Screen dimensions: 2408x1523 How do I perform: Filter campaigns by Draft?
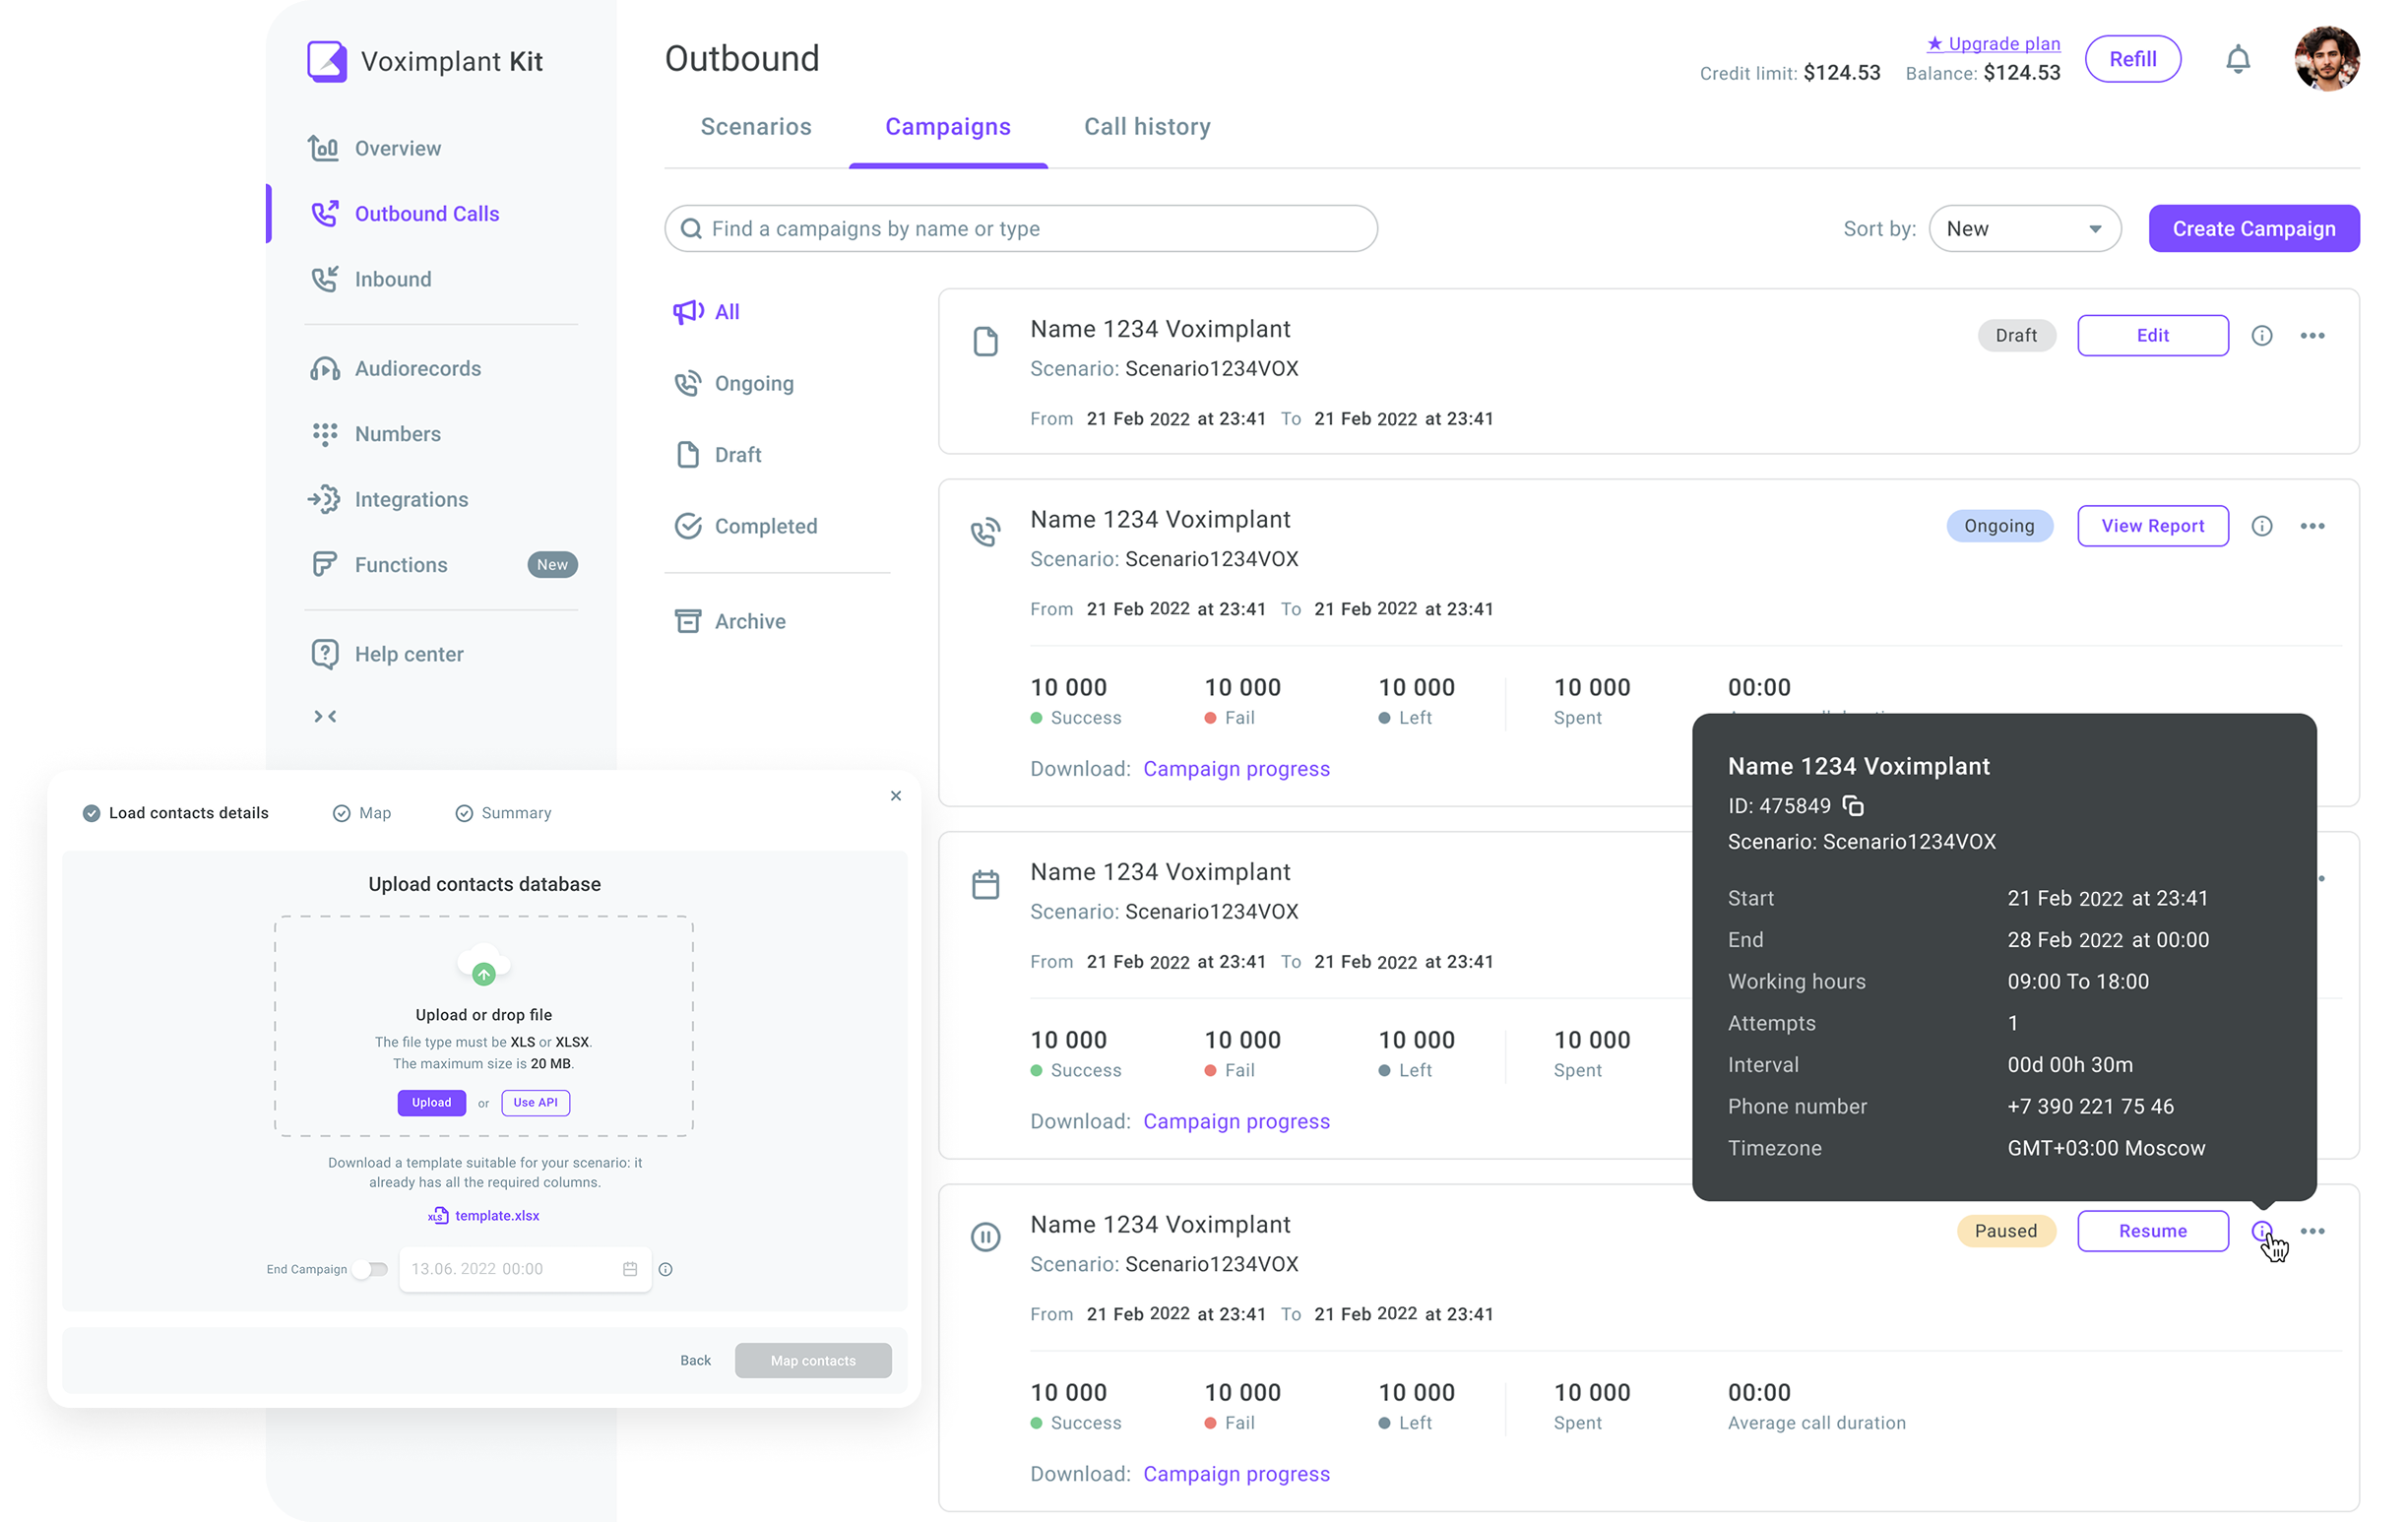[x=719, y=455]
